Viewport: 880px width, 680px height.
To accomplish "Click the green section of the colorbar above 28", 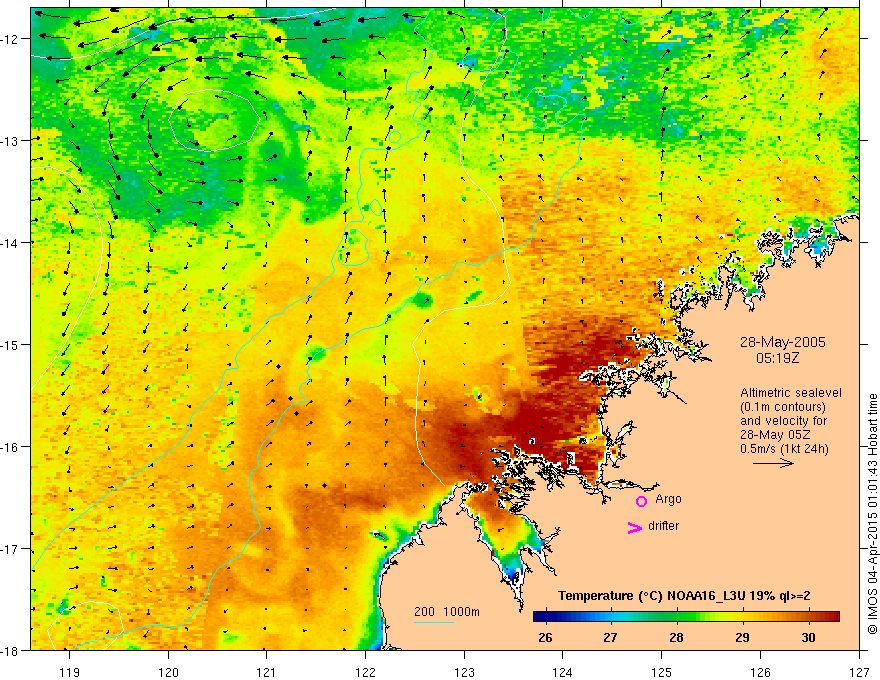I will tap(677, 617).
